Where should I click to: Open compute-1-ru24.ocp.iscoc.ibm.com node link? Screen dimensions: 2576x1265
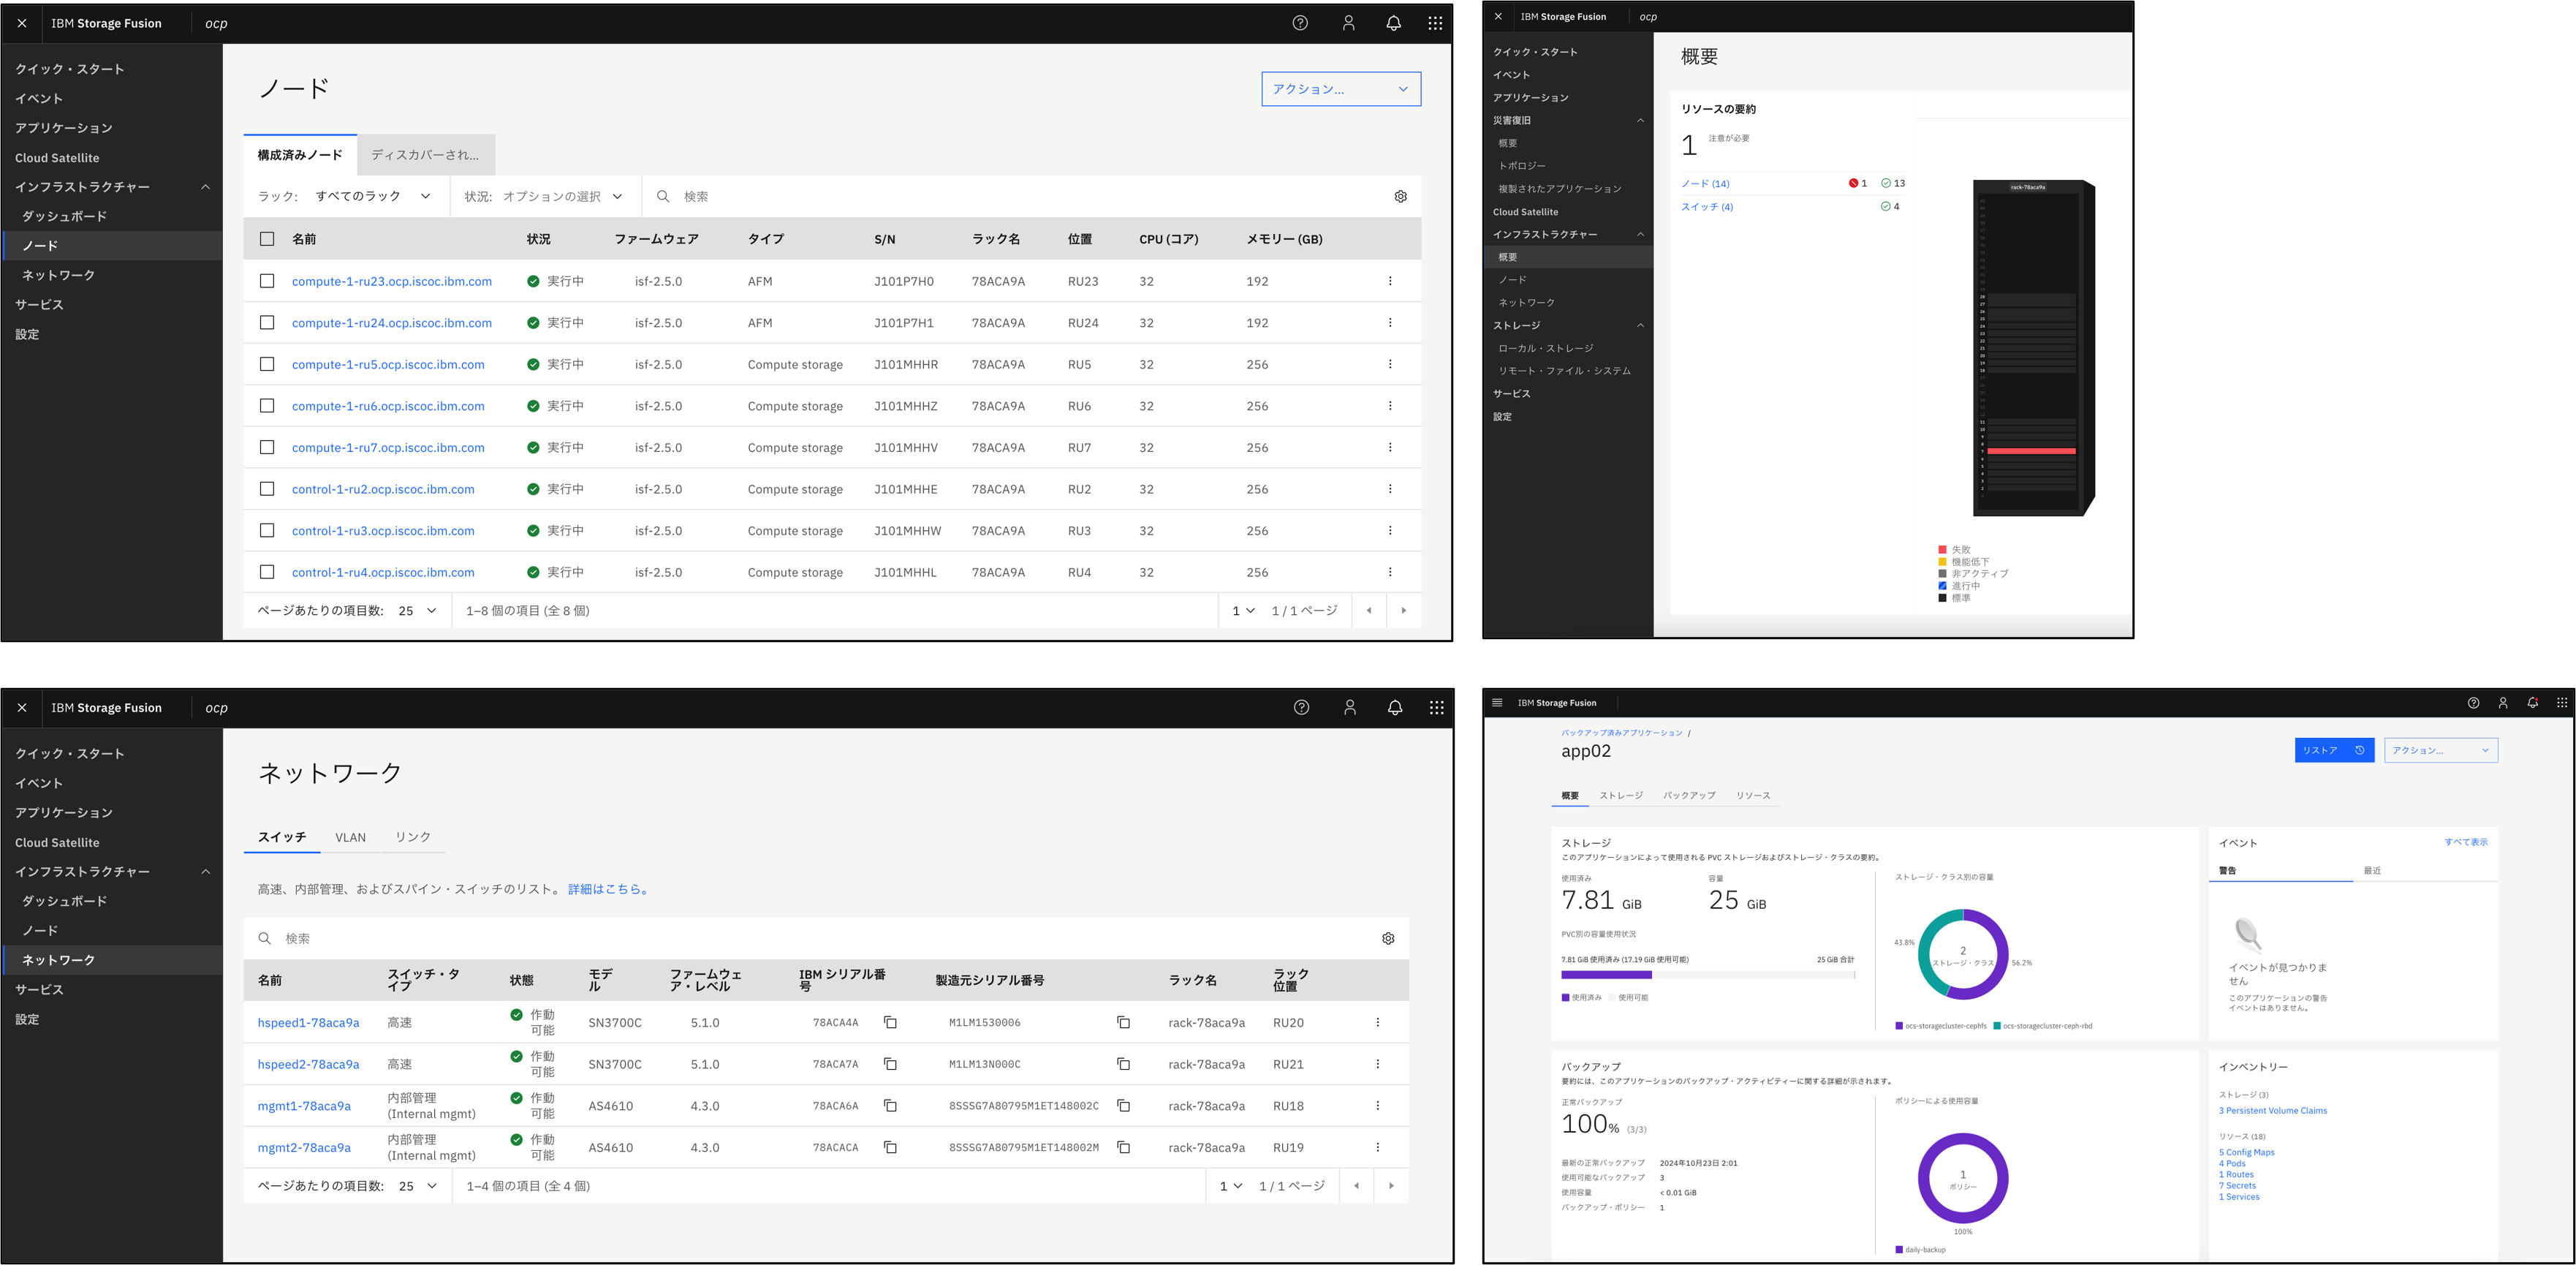[x=392, y=323]
